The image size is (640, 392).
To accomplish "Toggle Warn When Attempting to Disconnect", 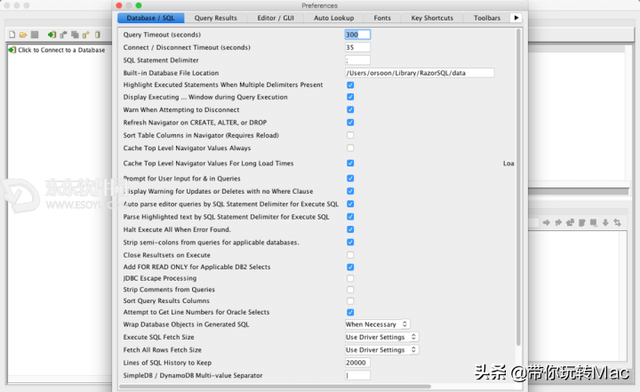I will (x=350, y=109).
